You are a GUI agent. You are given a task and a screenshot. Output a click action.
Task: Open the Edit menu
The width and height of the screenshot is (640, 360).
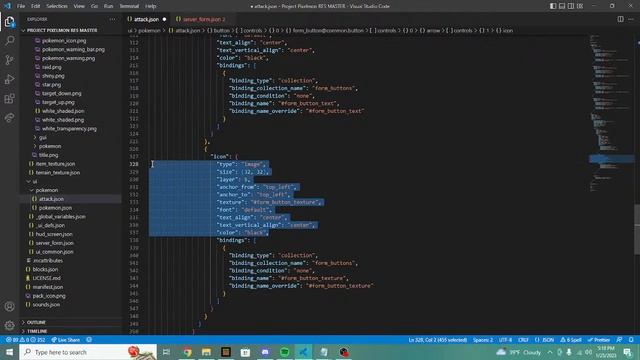tap(36, 6)
